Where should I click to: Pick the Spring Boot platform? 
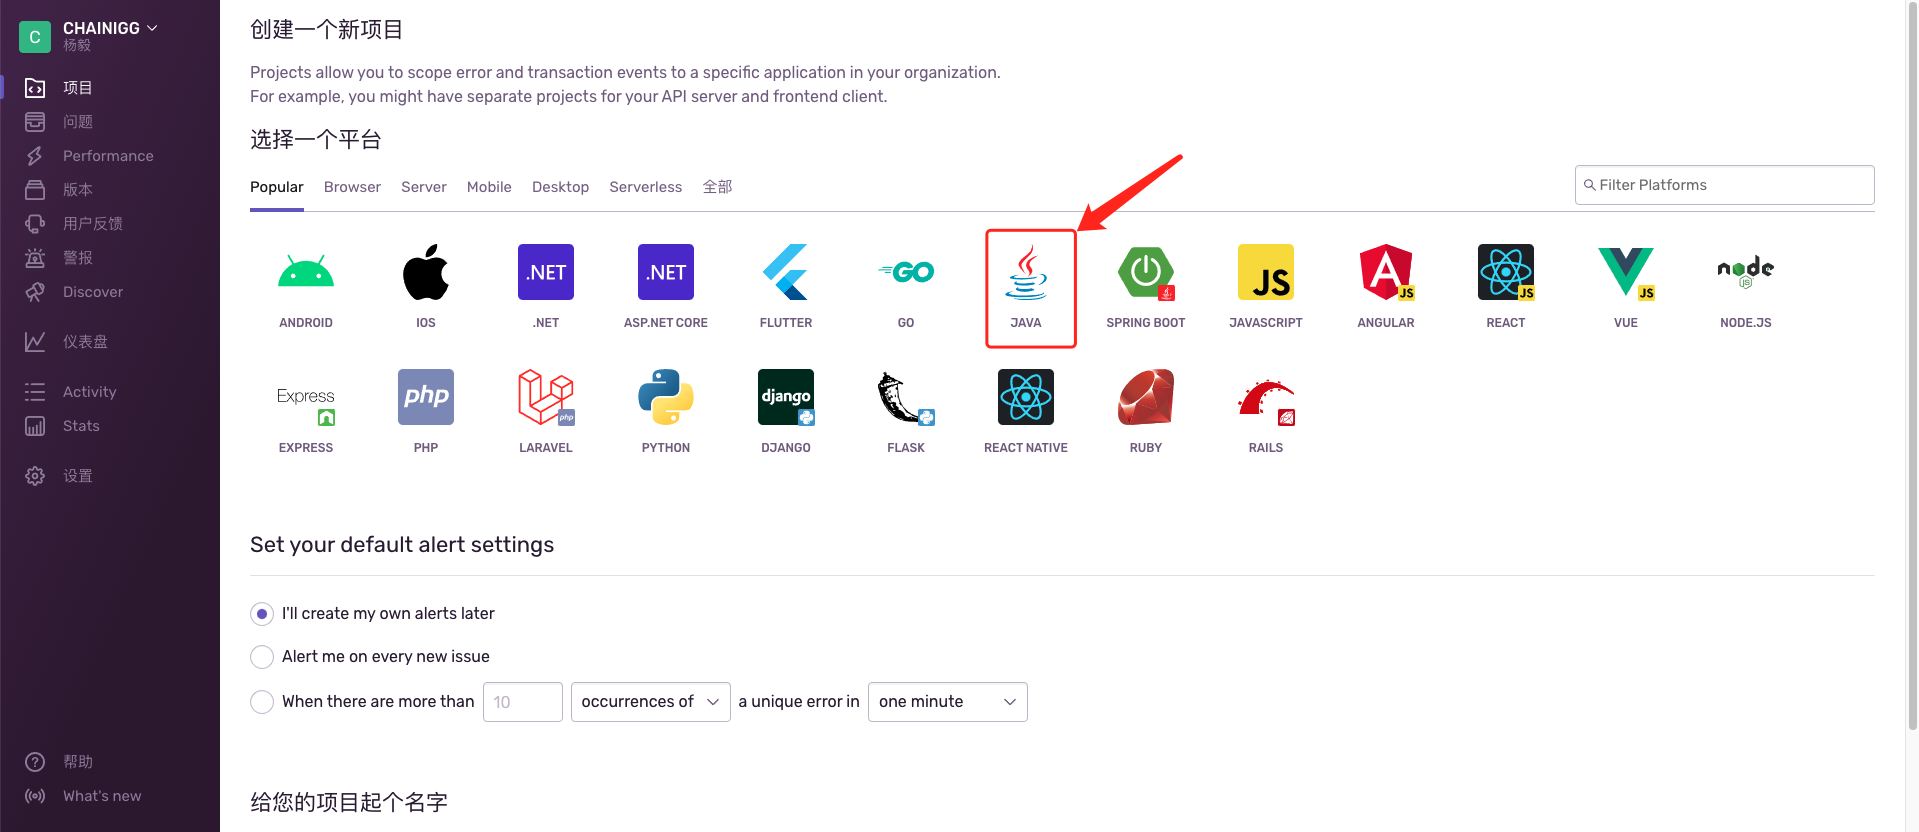click(1146, 272)
